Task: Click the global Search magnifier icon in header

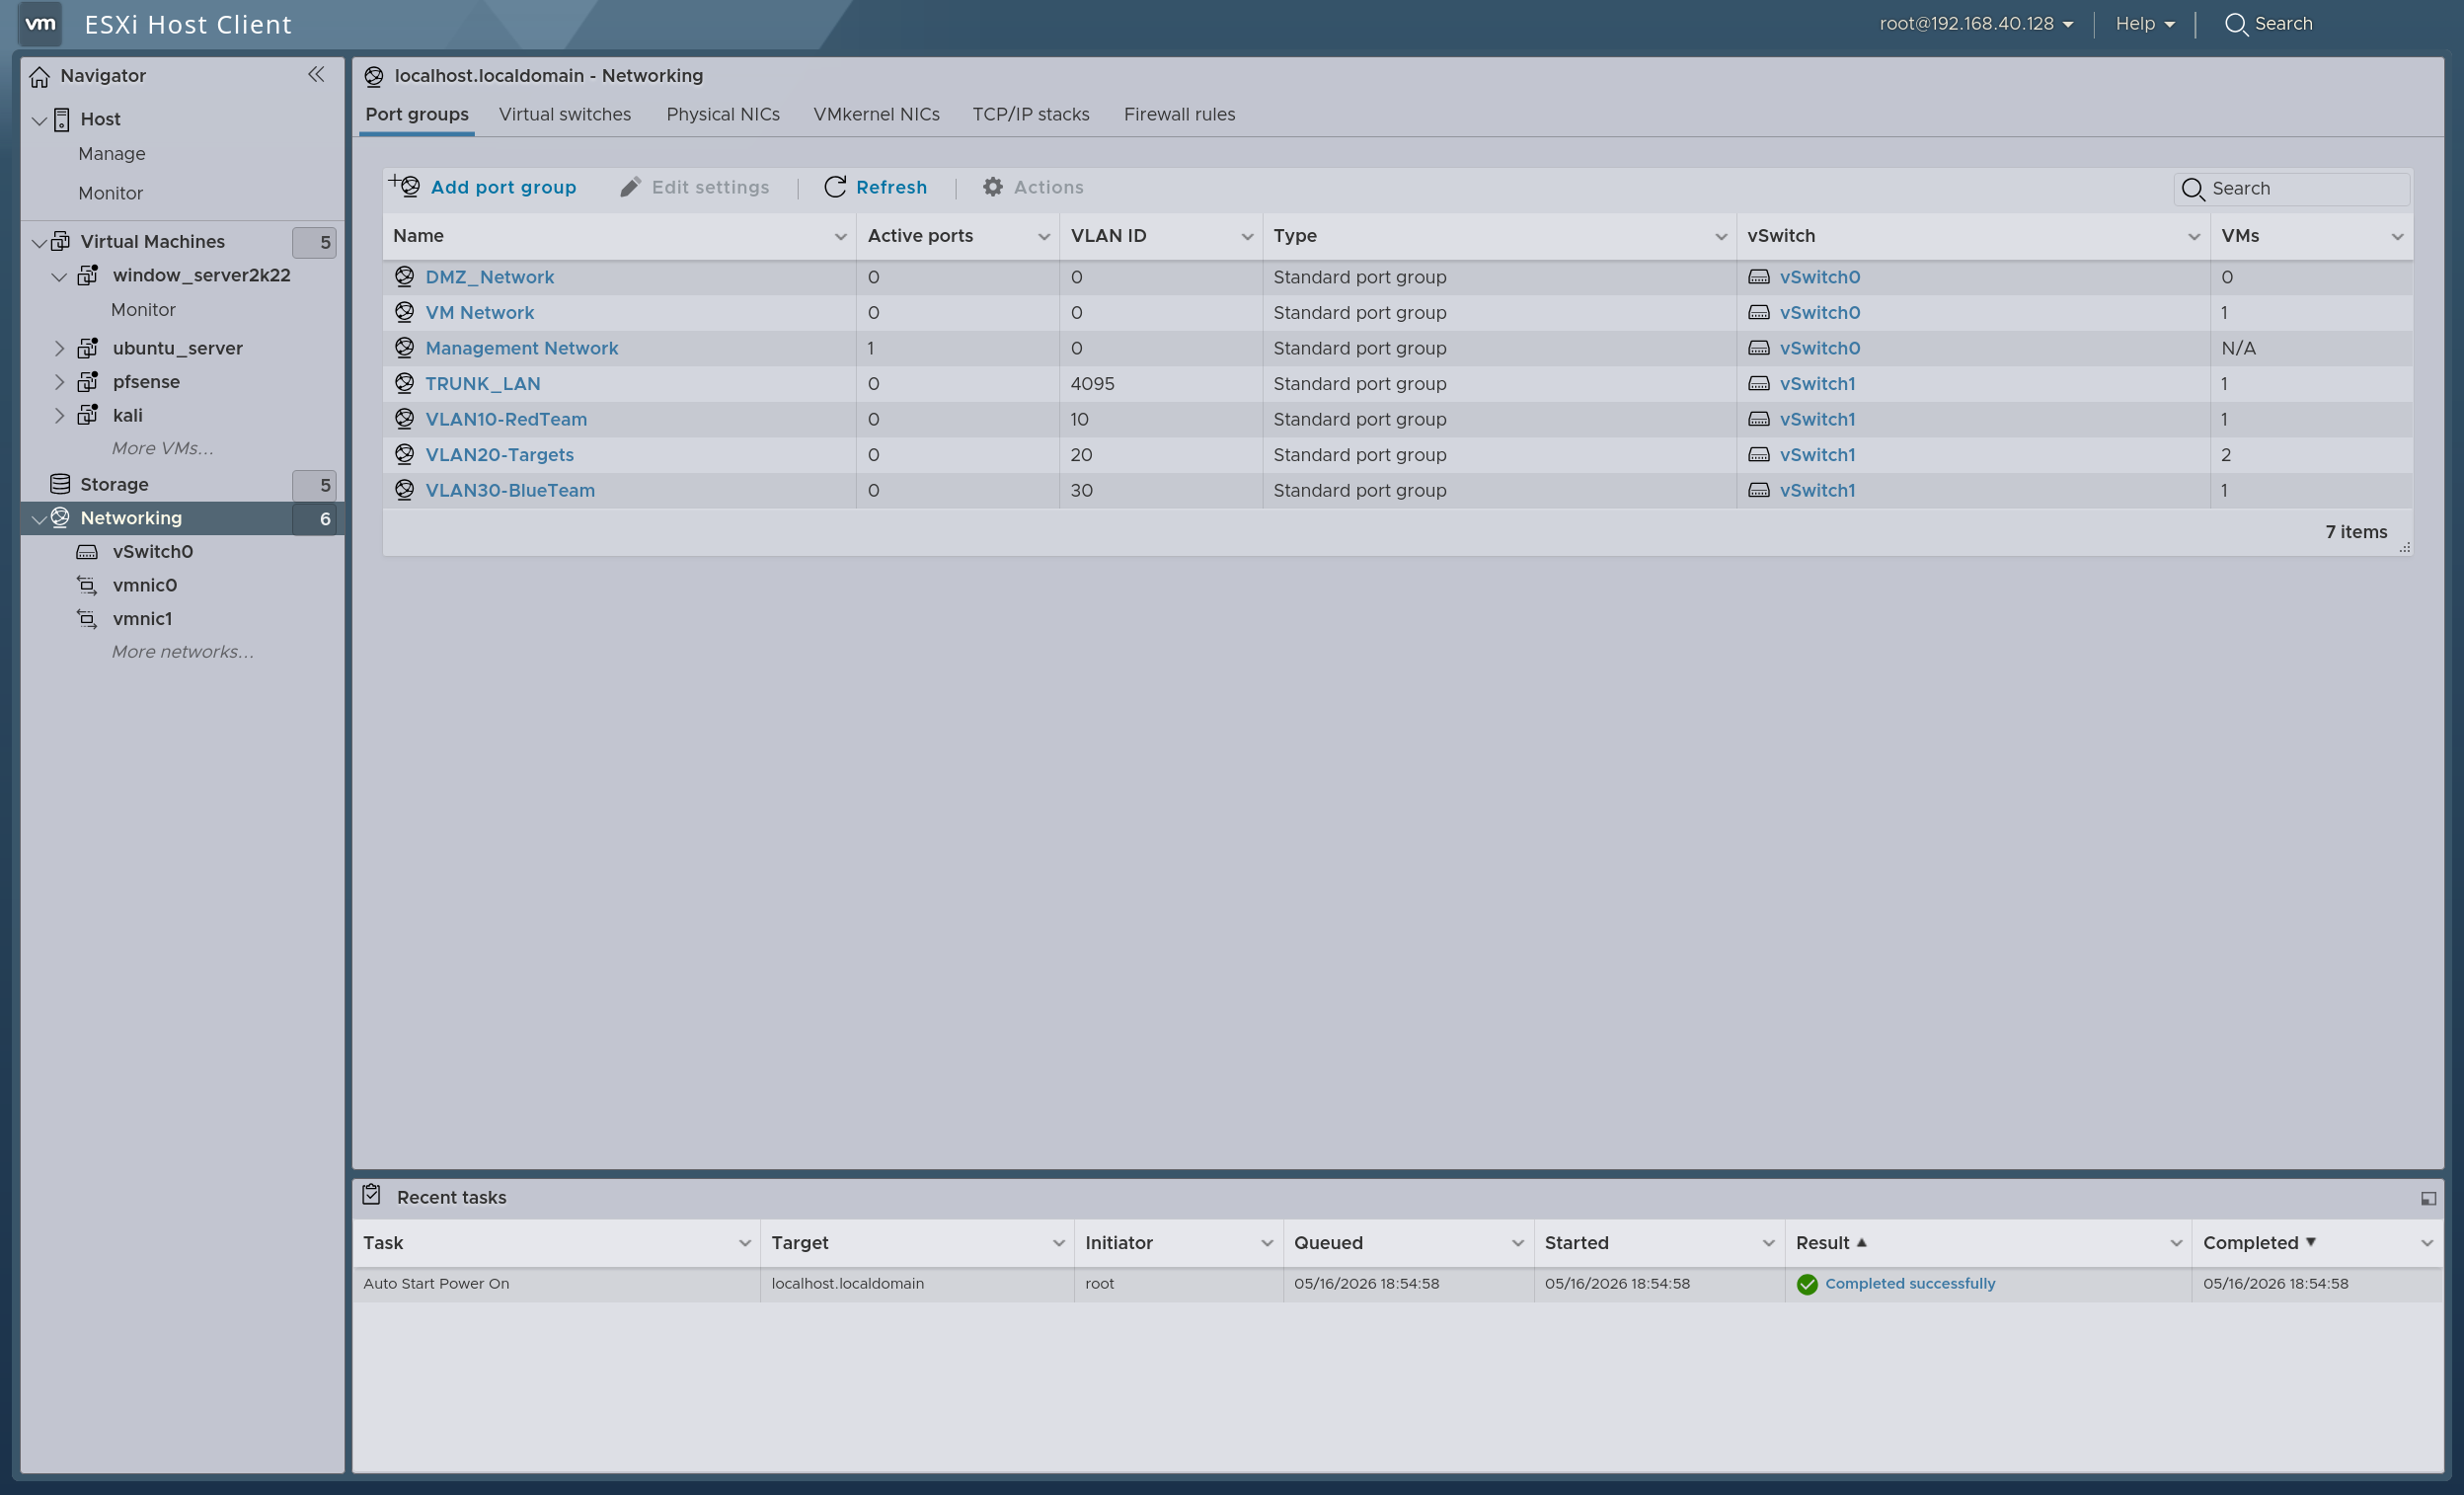Action: (2236, 24)
